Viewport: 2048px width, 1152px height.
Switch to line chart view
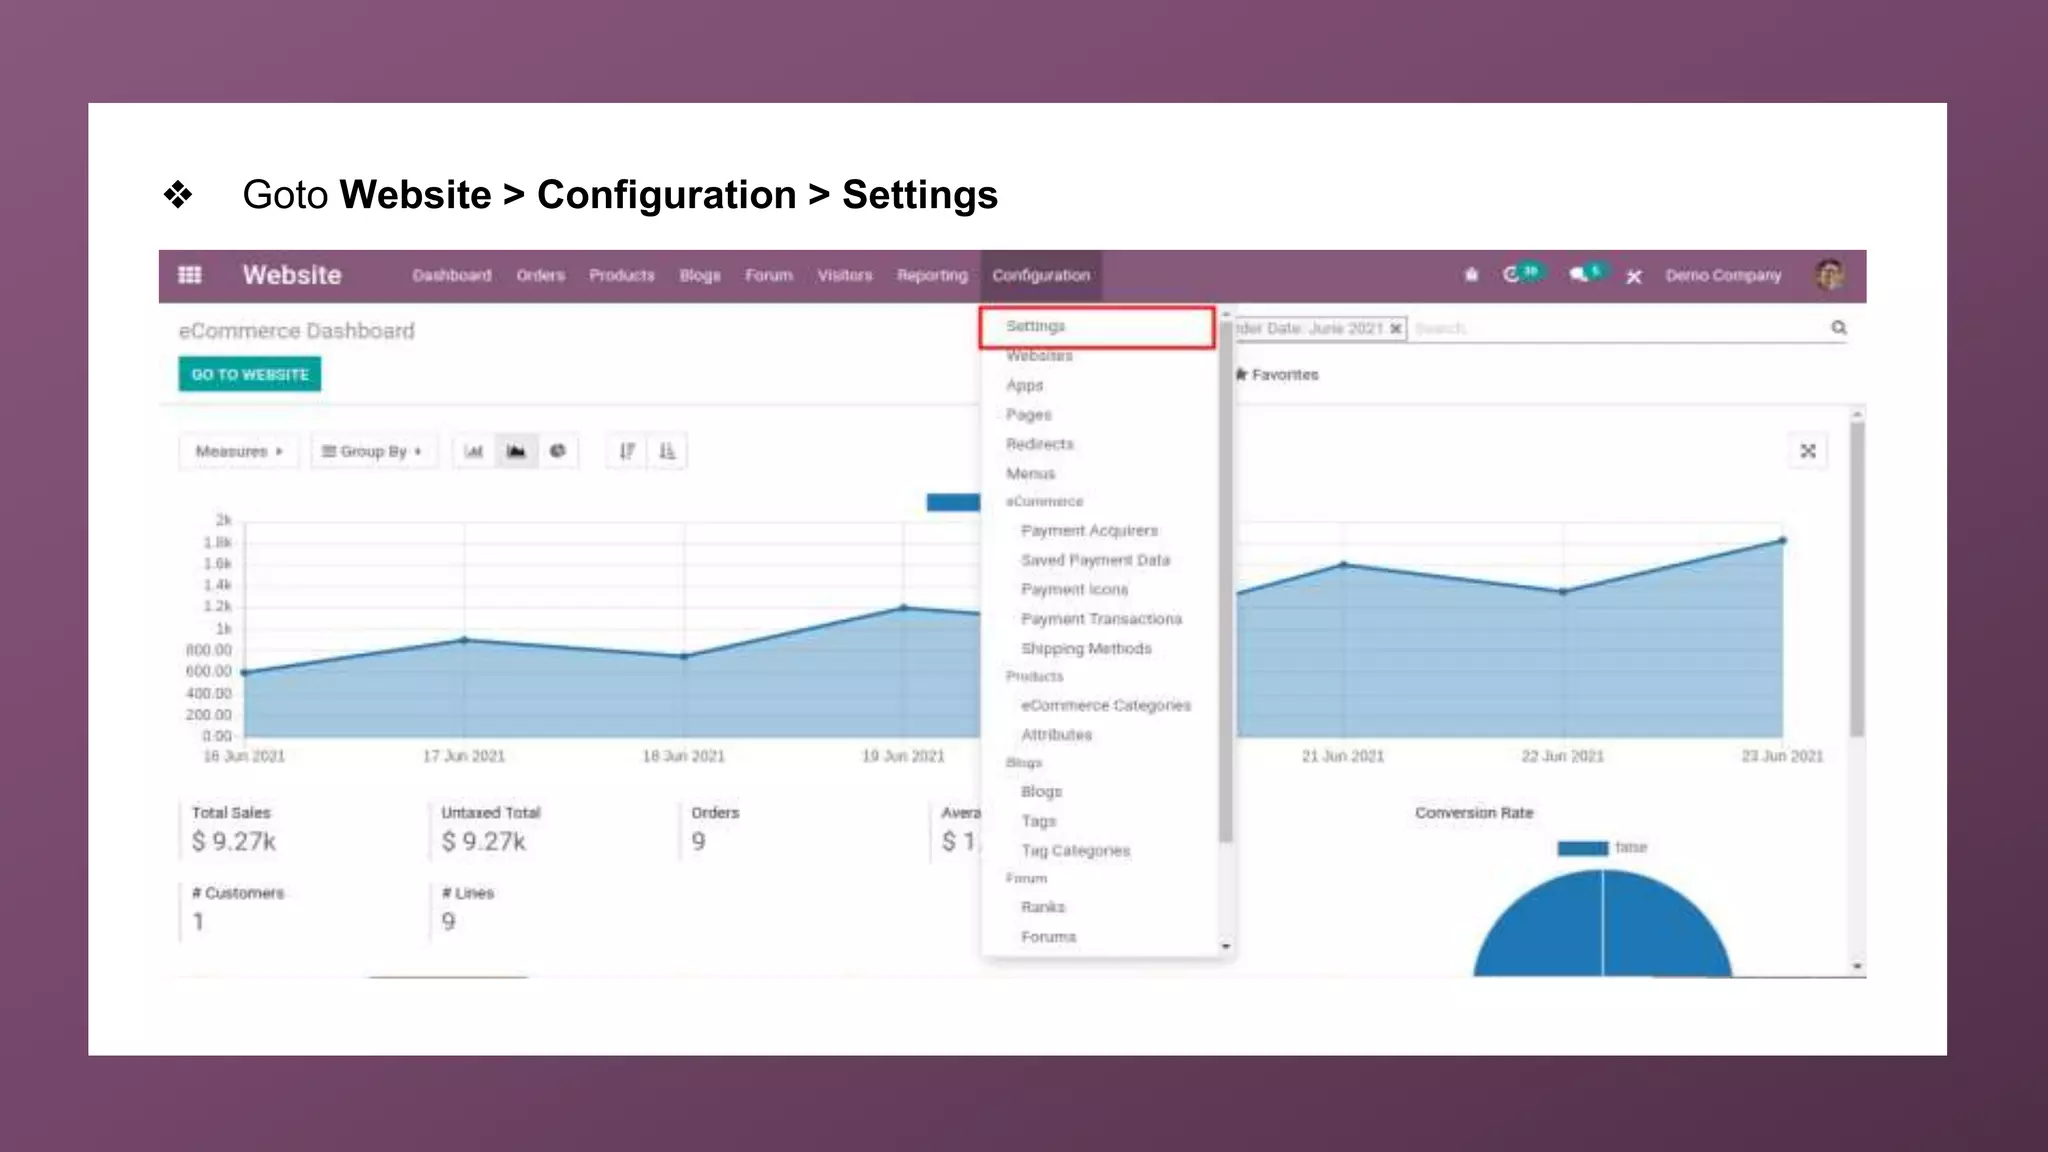pos(516,451)
